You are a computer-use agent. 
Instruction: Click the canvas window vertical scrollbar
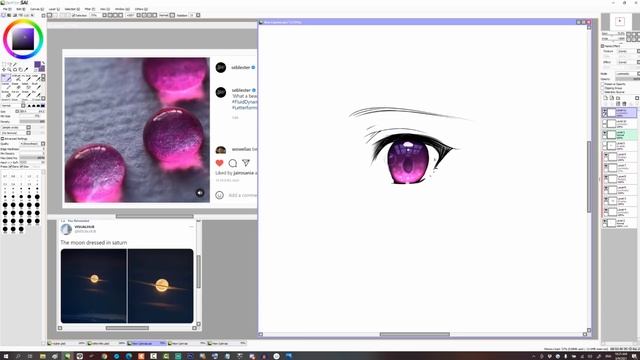click(589, 176)
